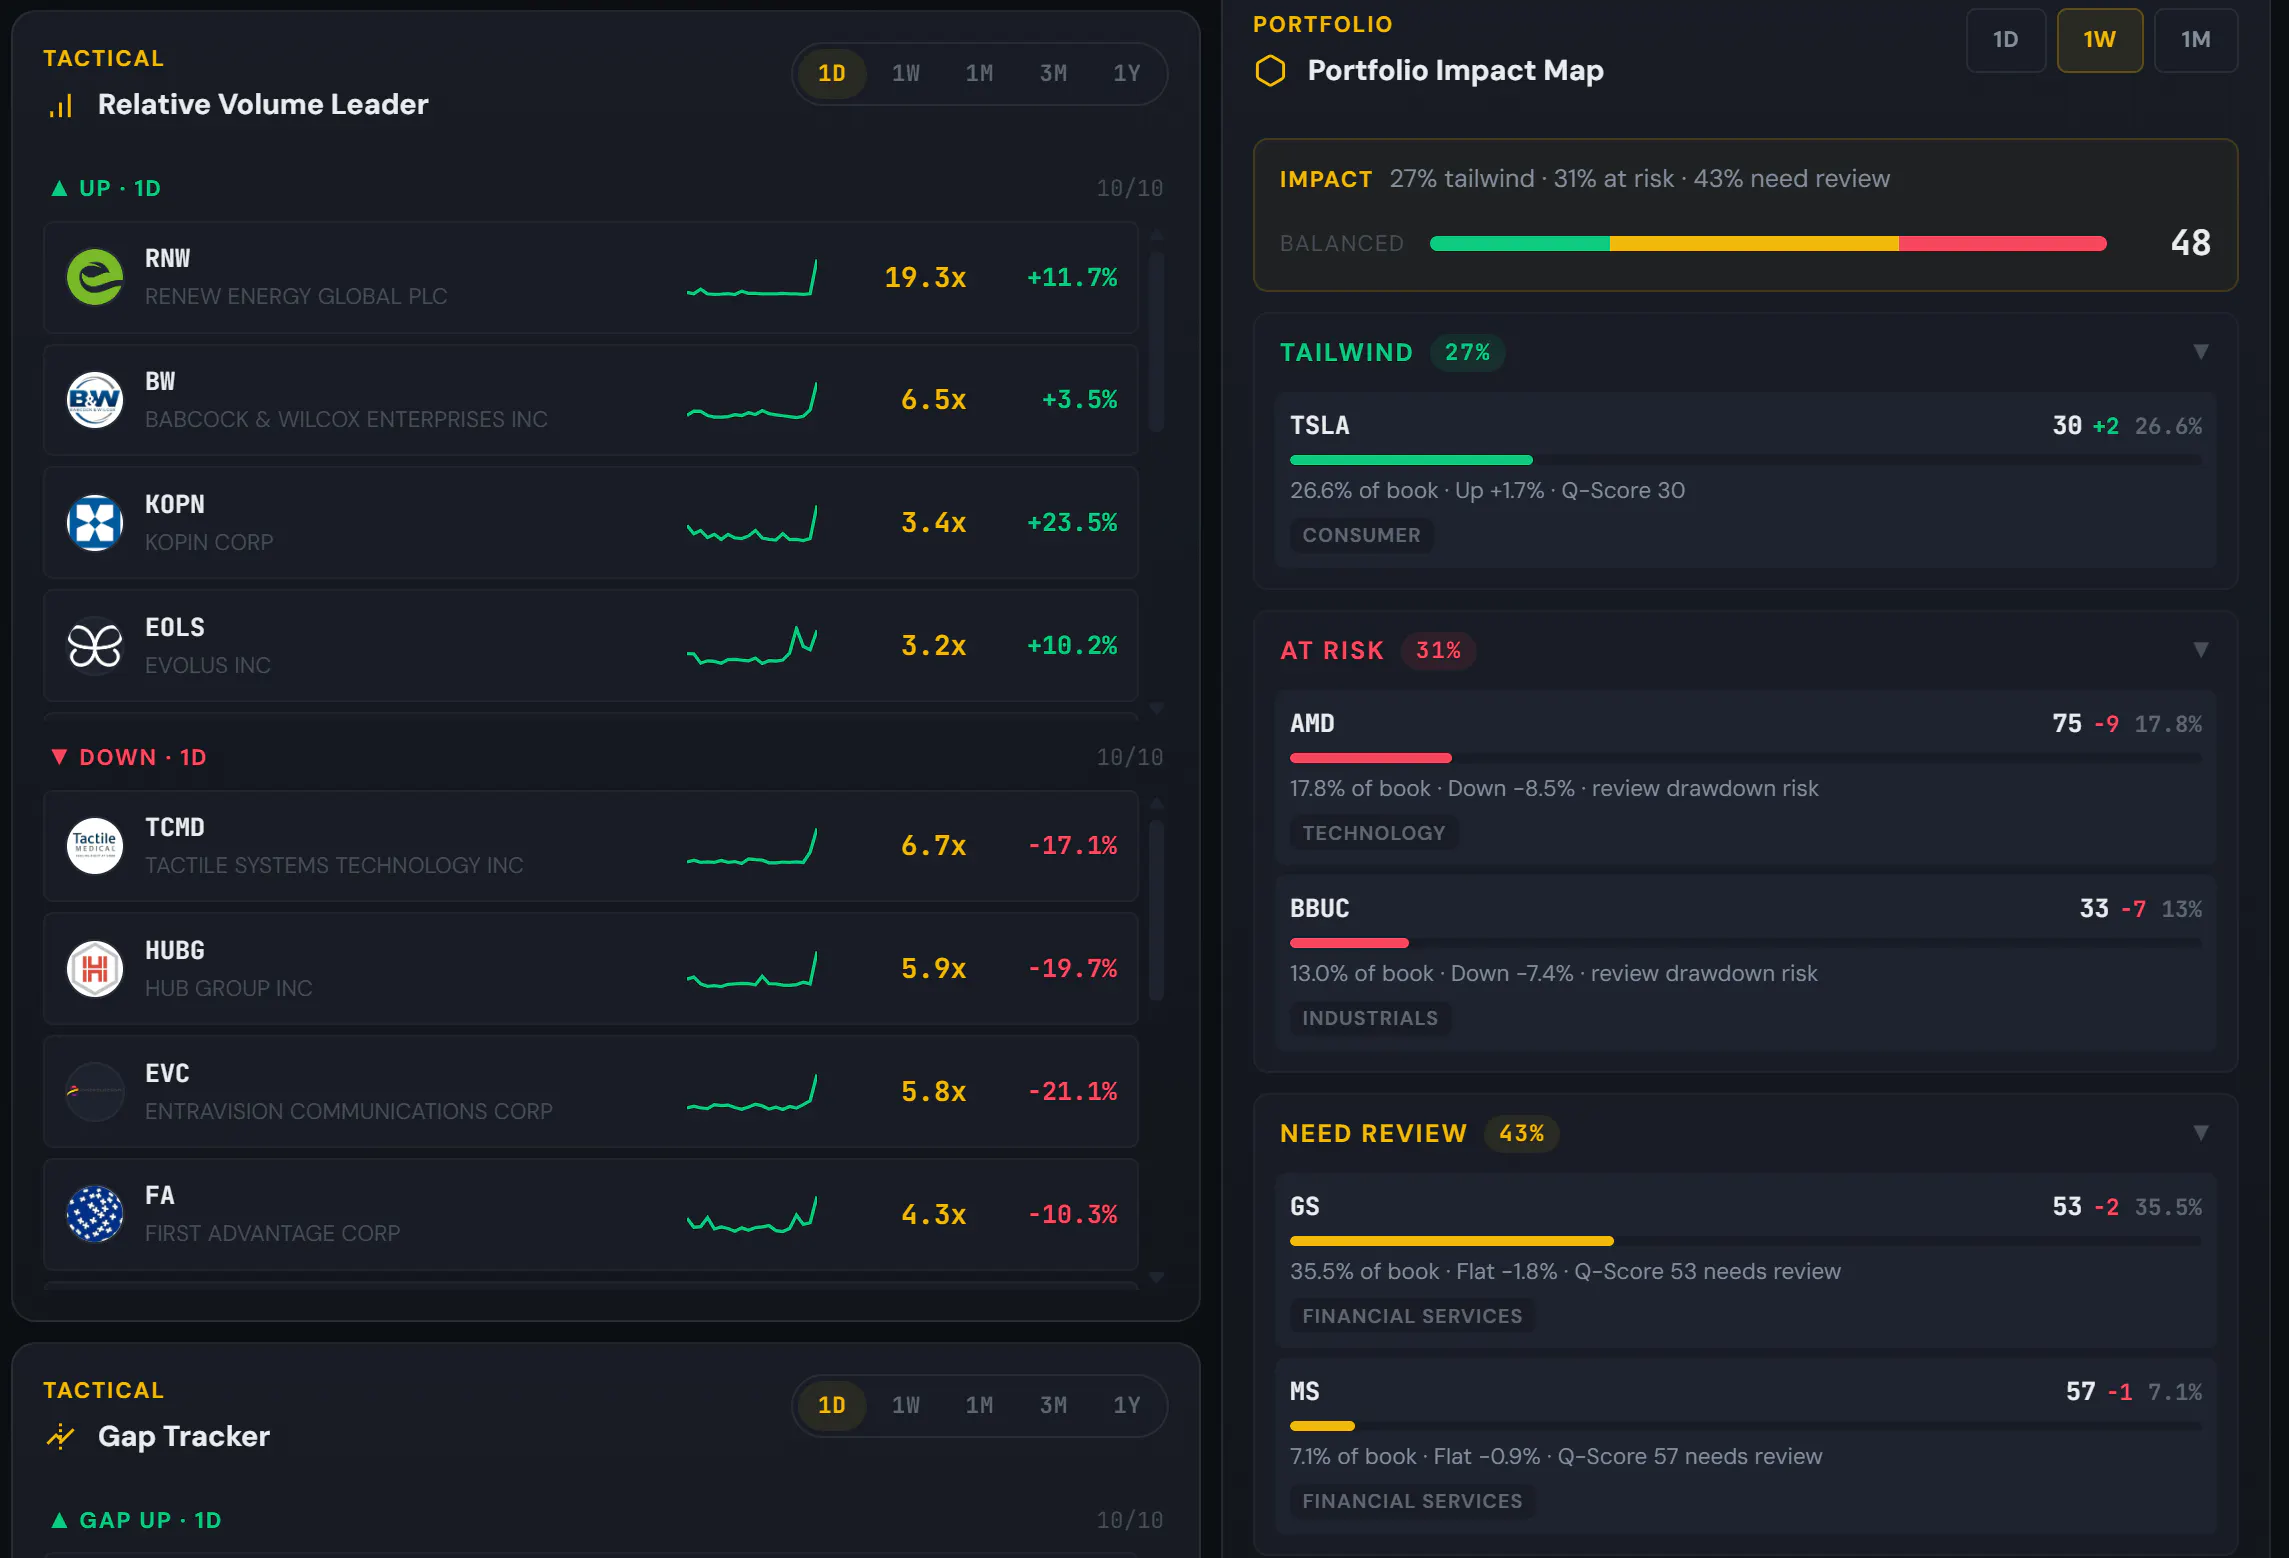Click the green UP triangle marker
2289x1558 pixels.
[59, 188]
